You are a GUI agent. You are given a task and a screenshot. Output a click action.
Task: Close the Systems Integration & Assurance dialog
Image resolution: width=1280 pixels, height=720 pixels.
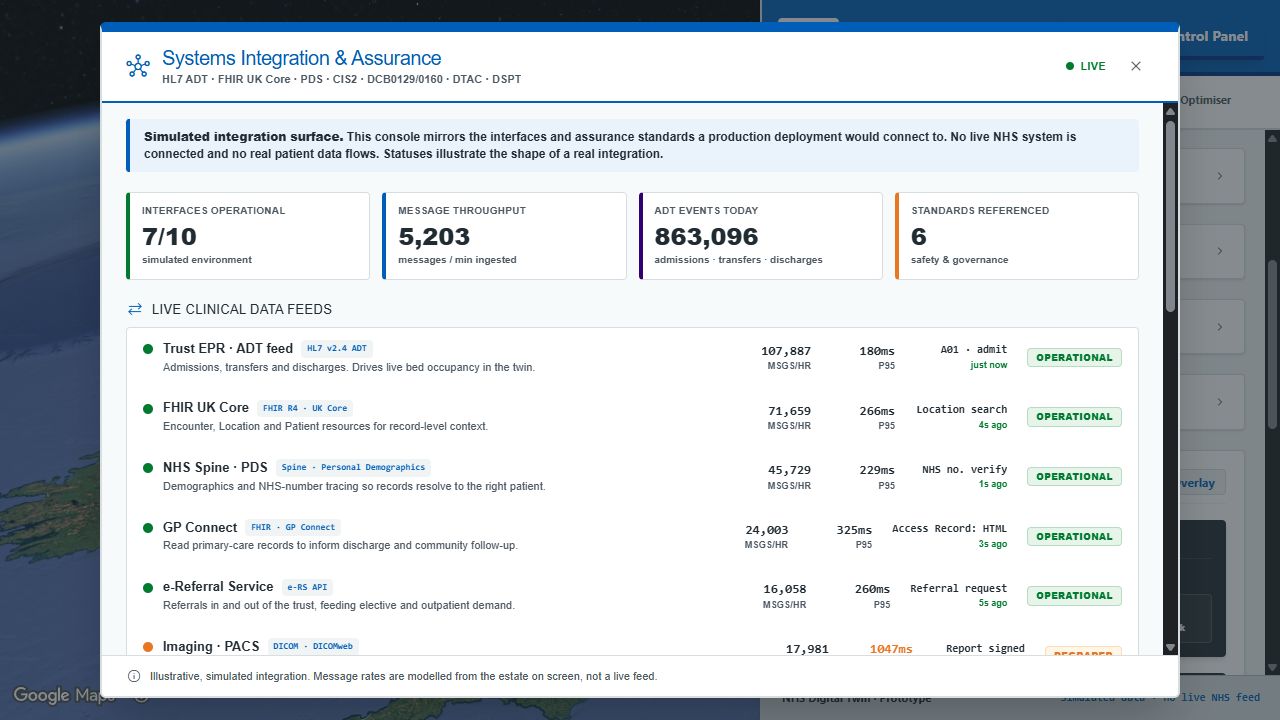1136,66
